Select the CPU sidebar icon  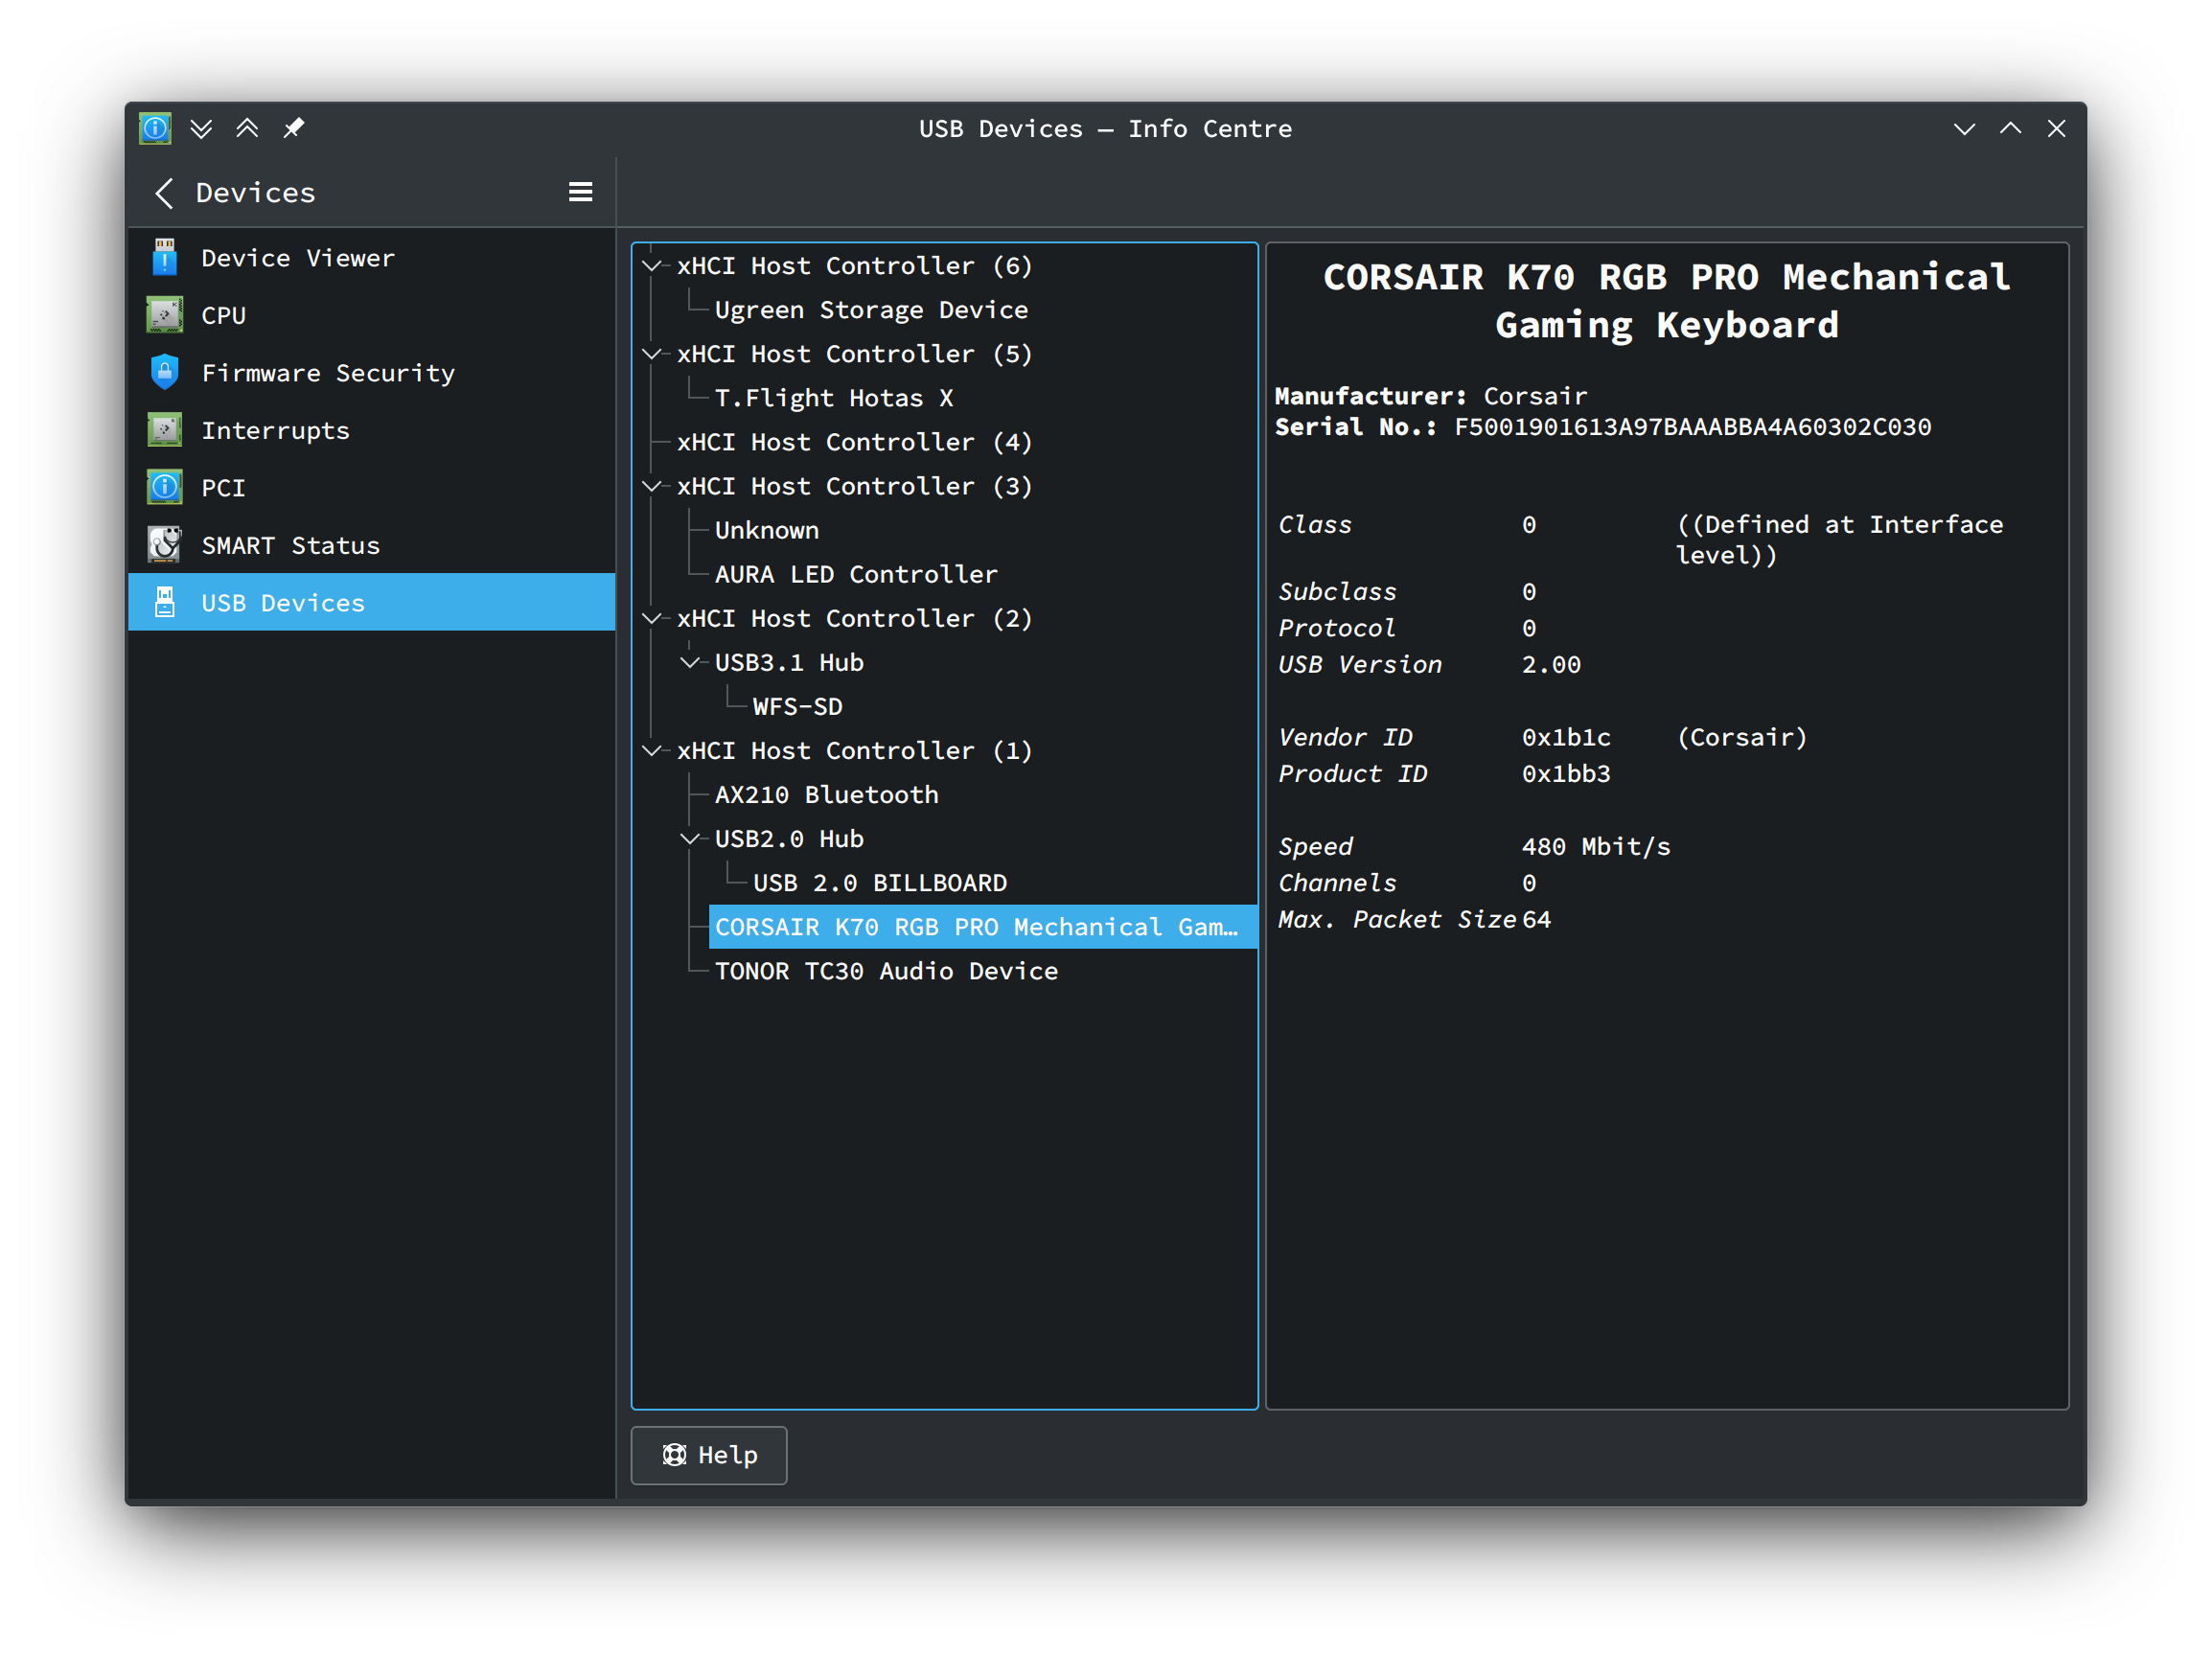pyautogui.click(x=165, y=314)
